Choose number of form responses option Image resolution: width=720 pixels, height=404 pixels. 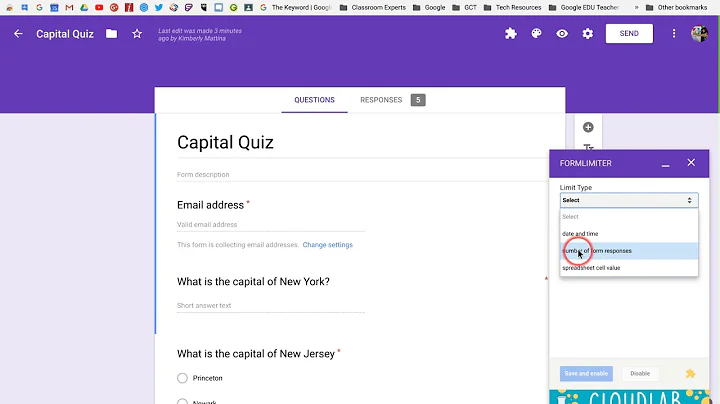(629, 251)
